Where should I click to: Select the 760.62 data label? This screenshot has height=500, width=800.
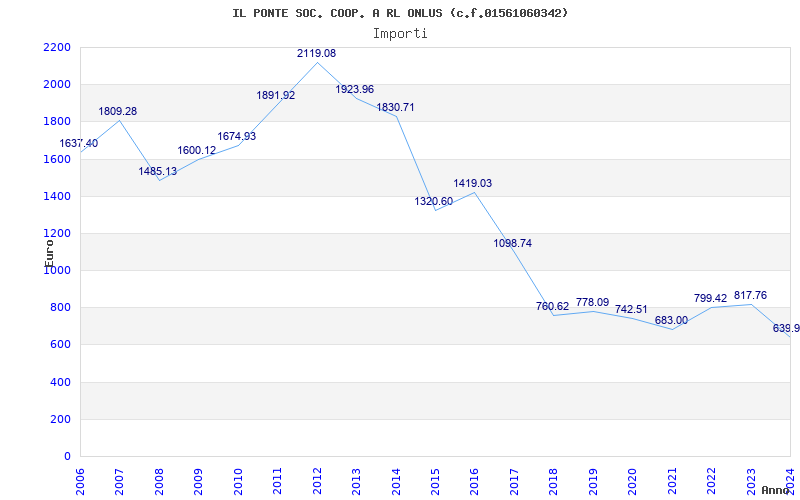[x=553, y=307]
